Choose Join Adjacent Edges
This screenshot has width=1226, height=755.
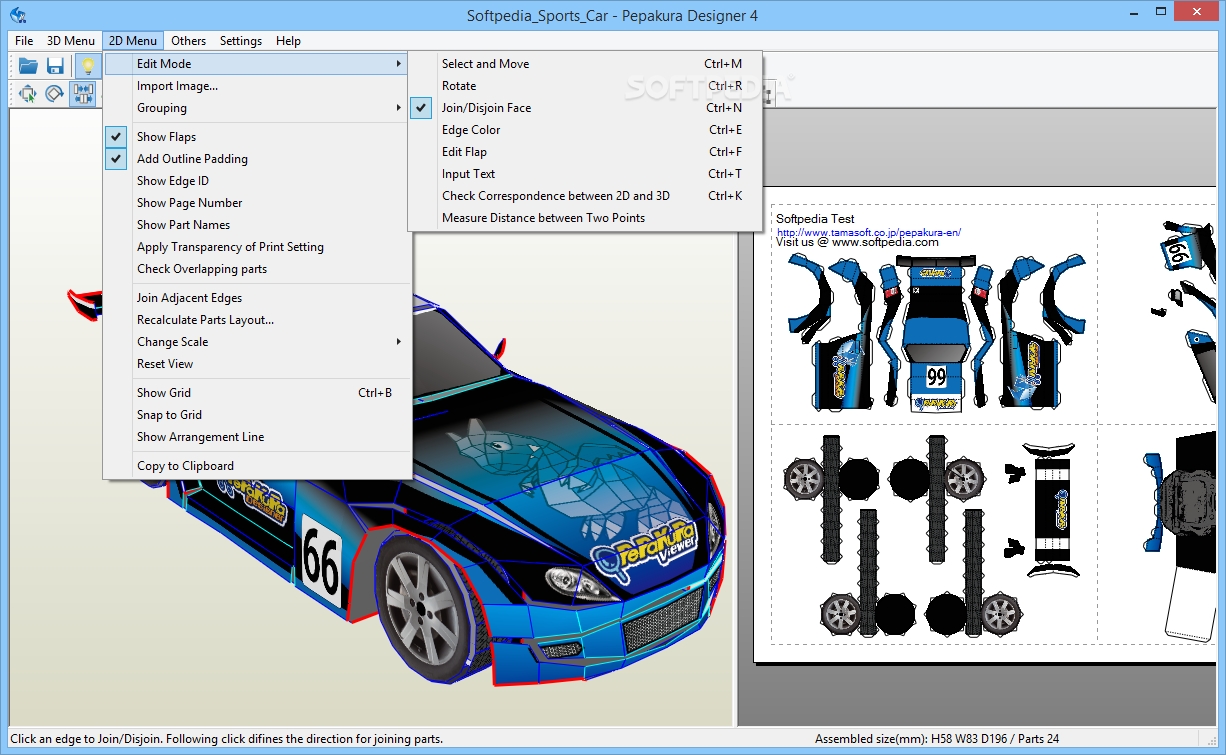(x=258, y=298)
